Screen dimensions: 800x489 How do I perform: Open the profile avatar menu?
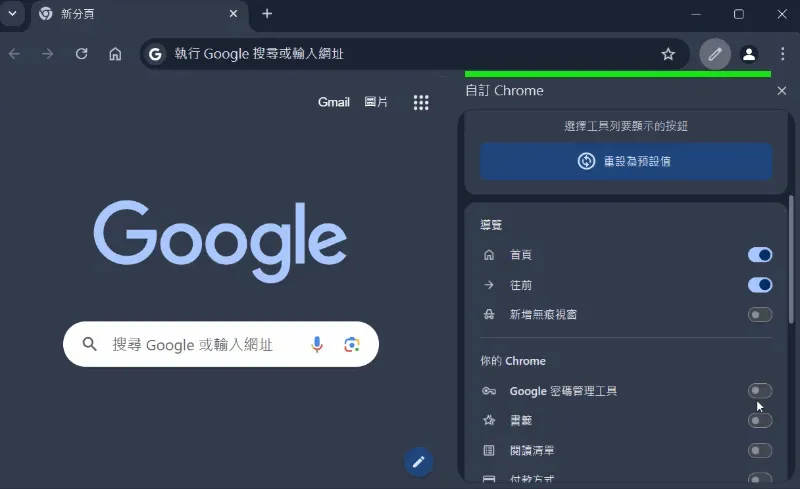[x=748, y=54]
